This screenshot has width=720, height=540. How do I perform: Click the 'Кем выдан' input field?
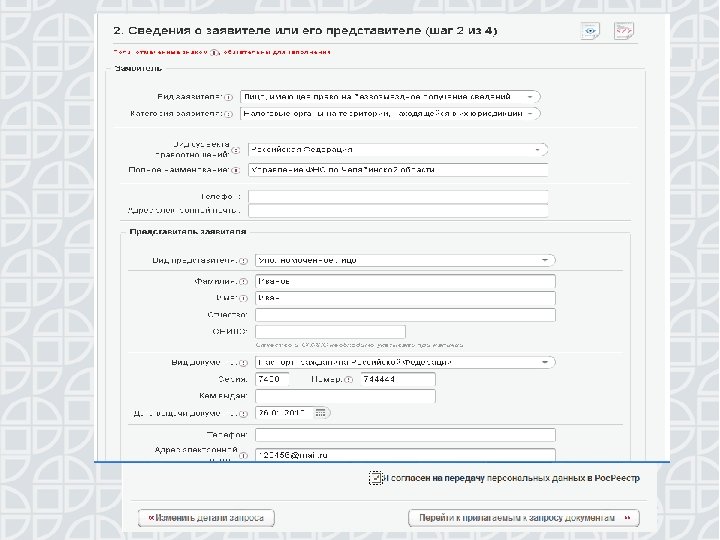pyautogui.click(x=345, y=396)
